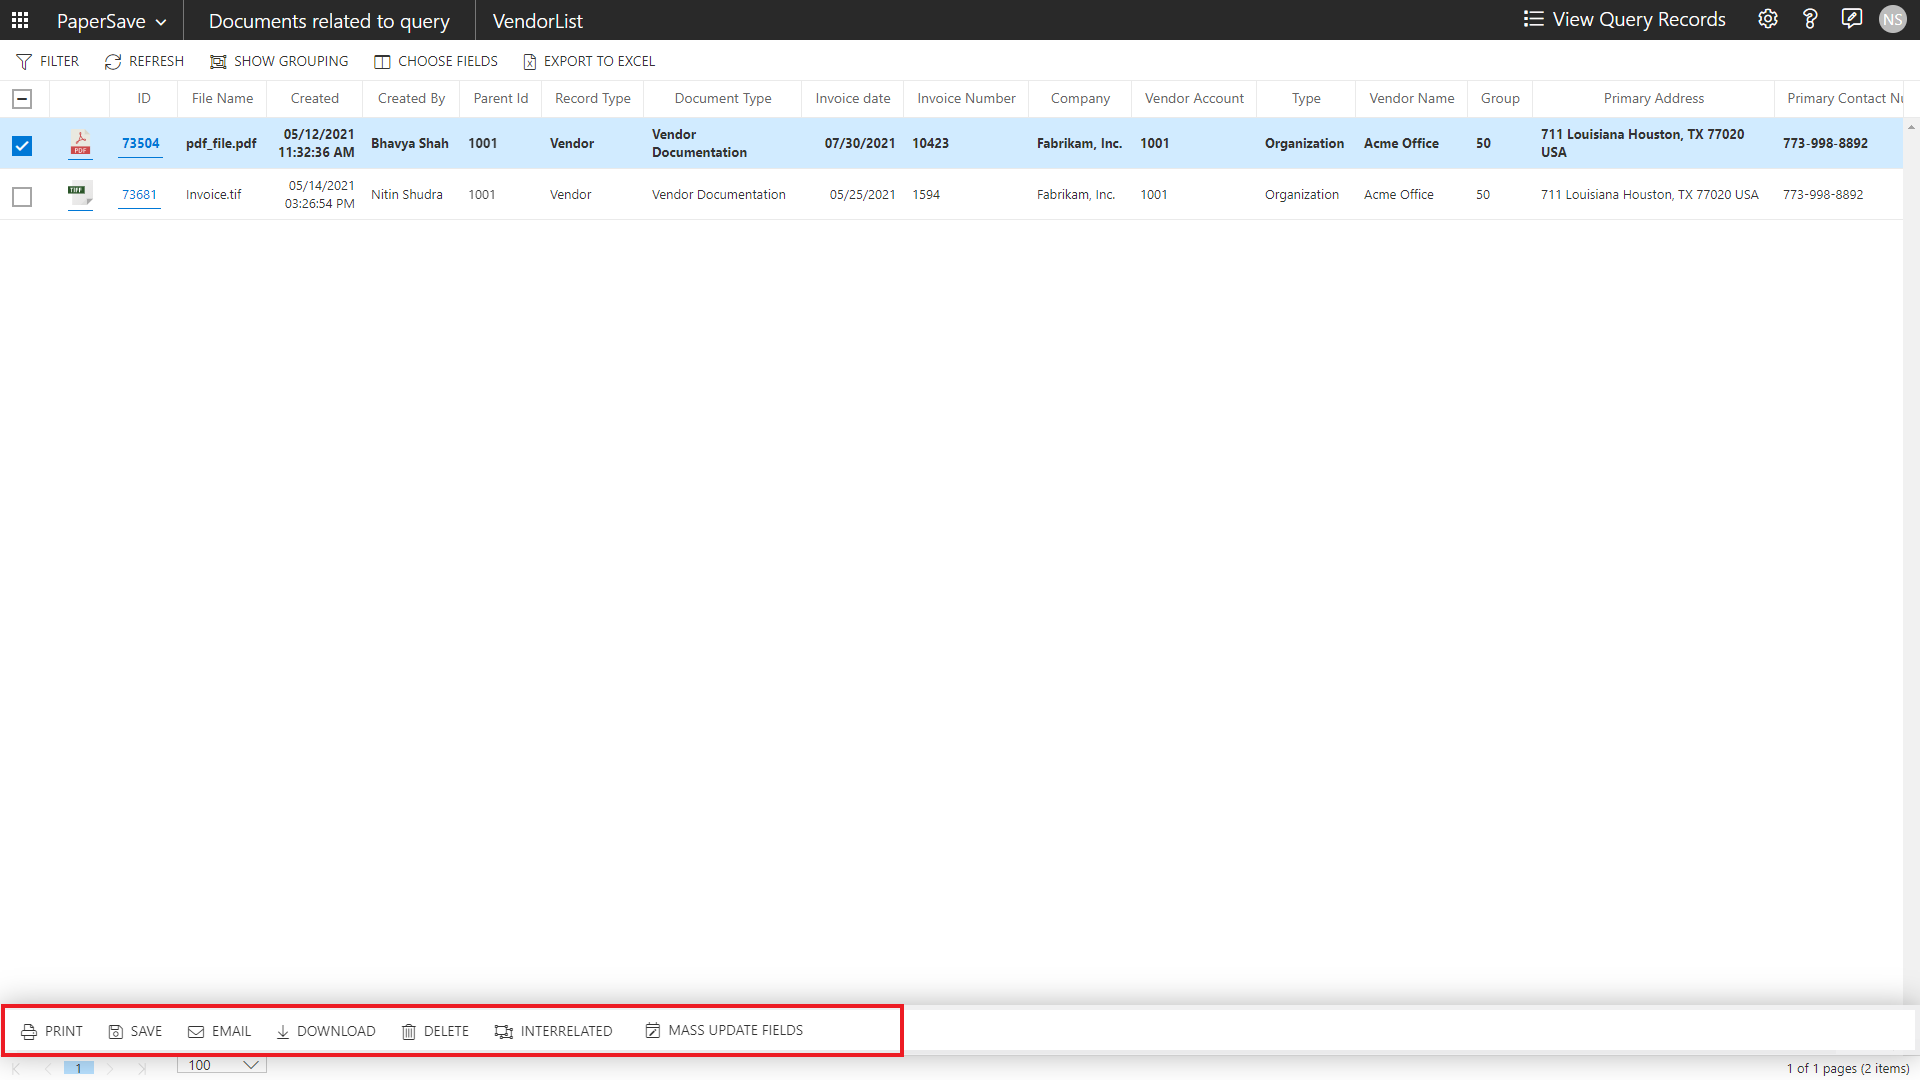Uncheck the row 73504 checkbox
This screenshot has height=1080, width=1920.
[x=22, y=146]
